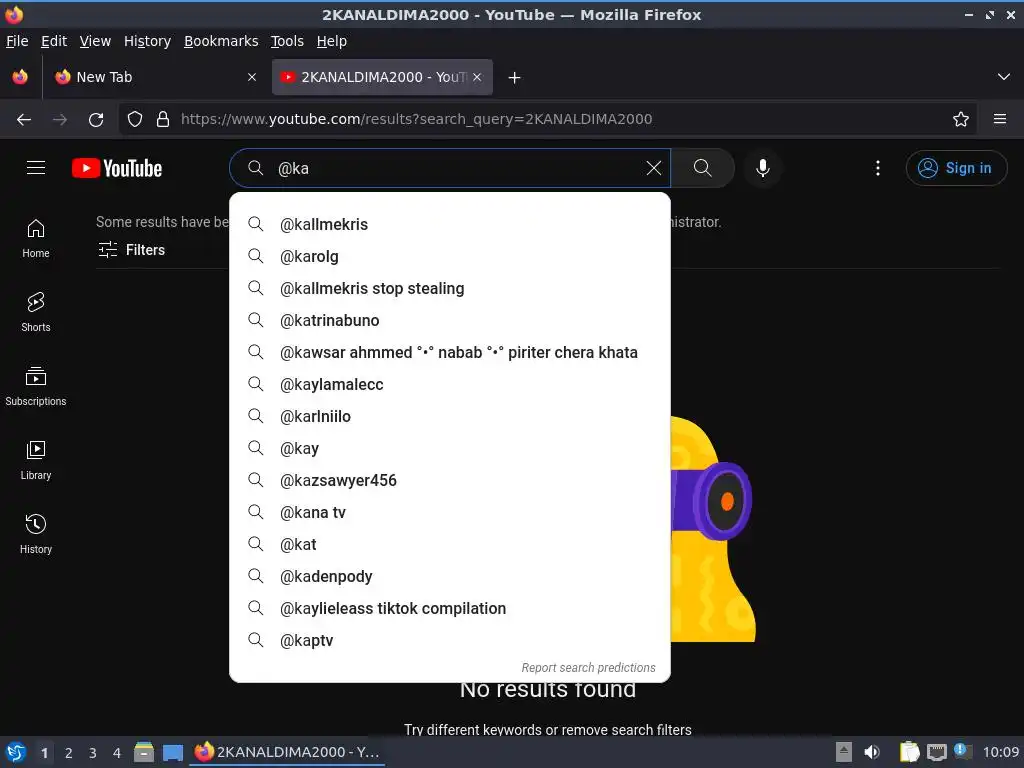Image resolution: width=1024 pixels, height=768 pixels.
Task: Open clipboard manager tray icon
Action: pos(909,752)
